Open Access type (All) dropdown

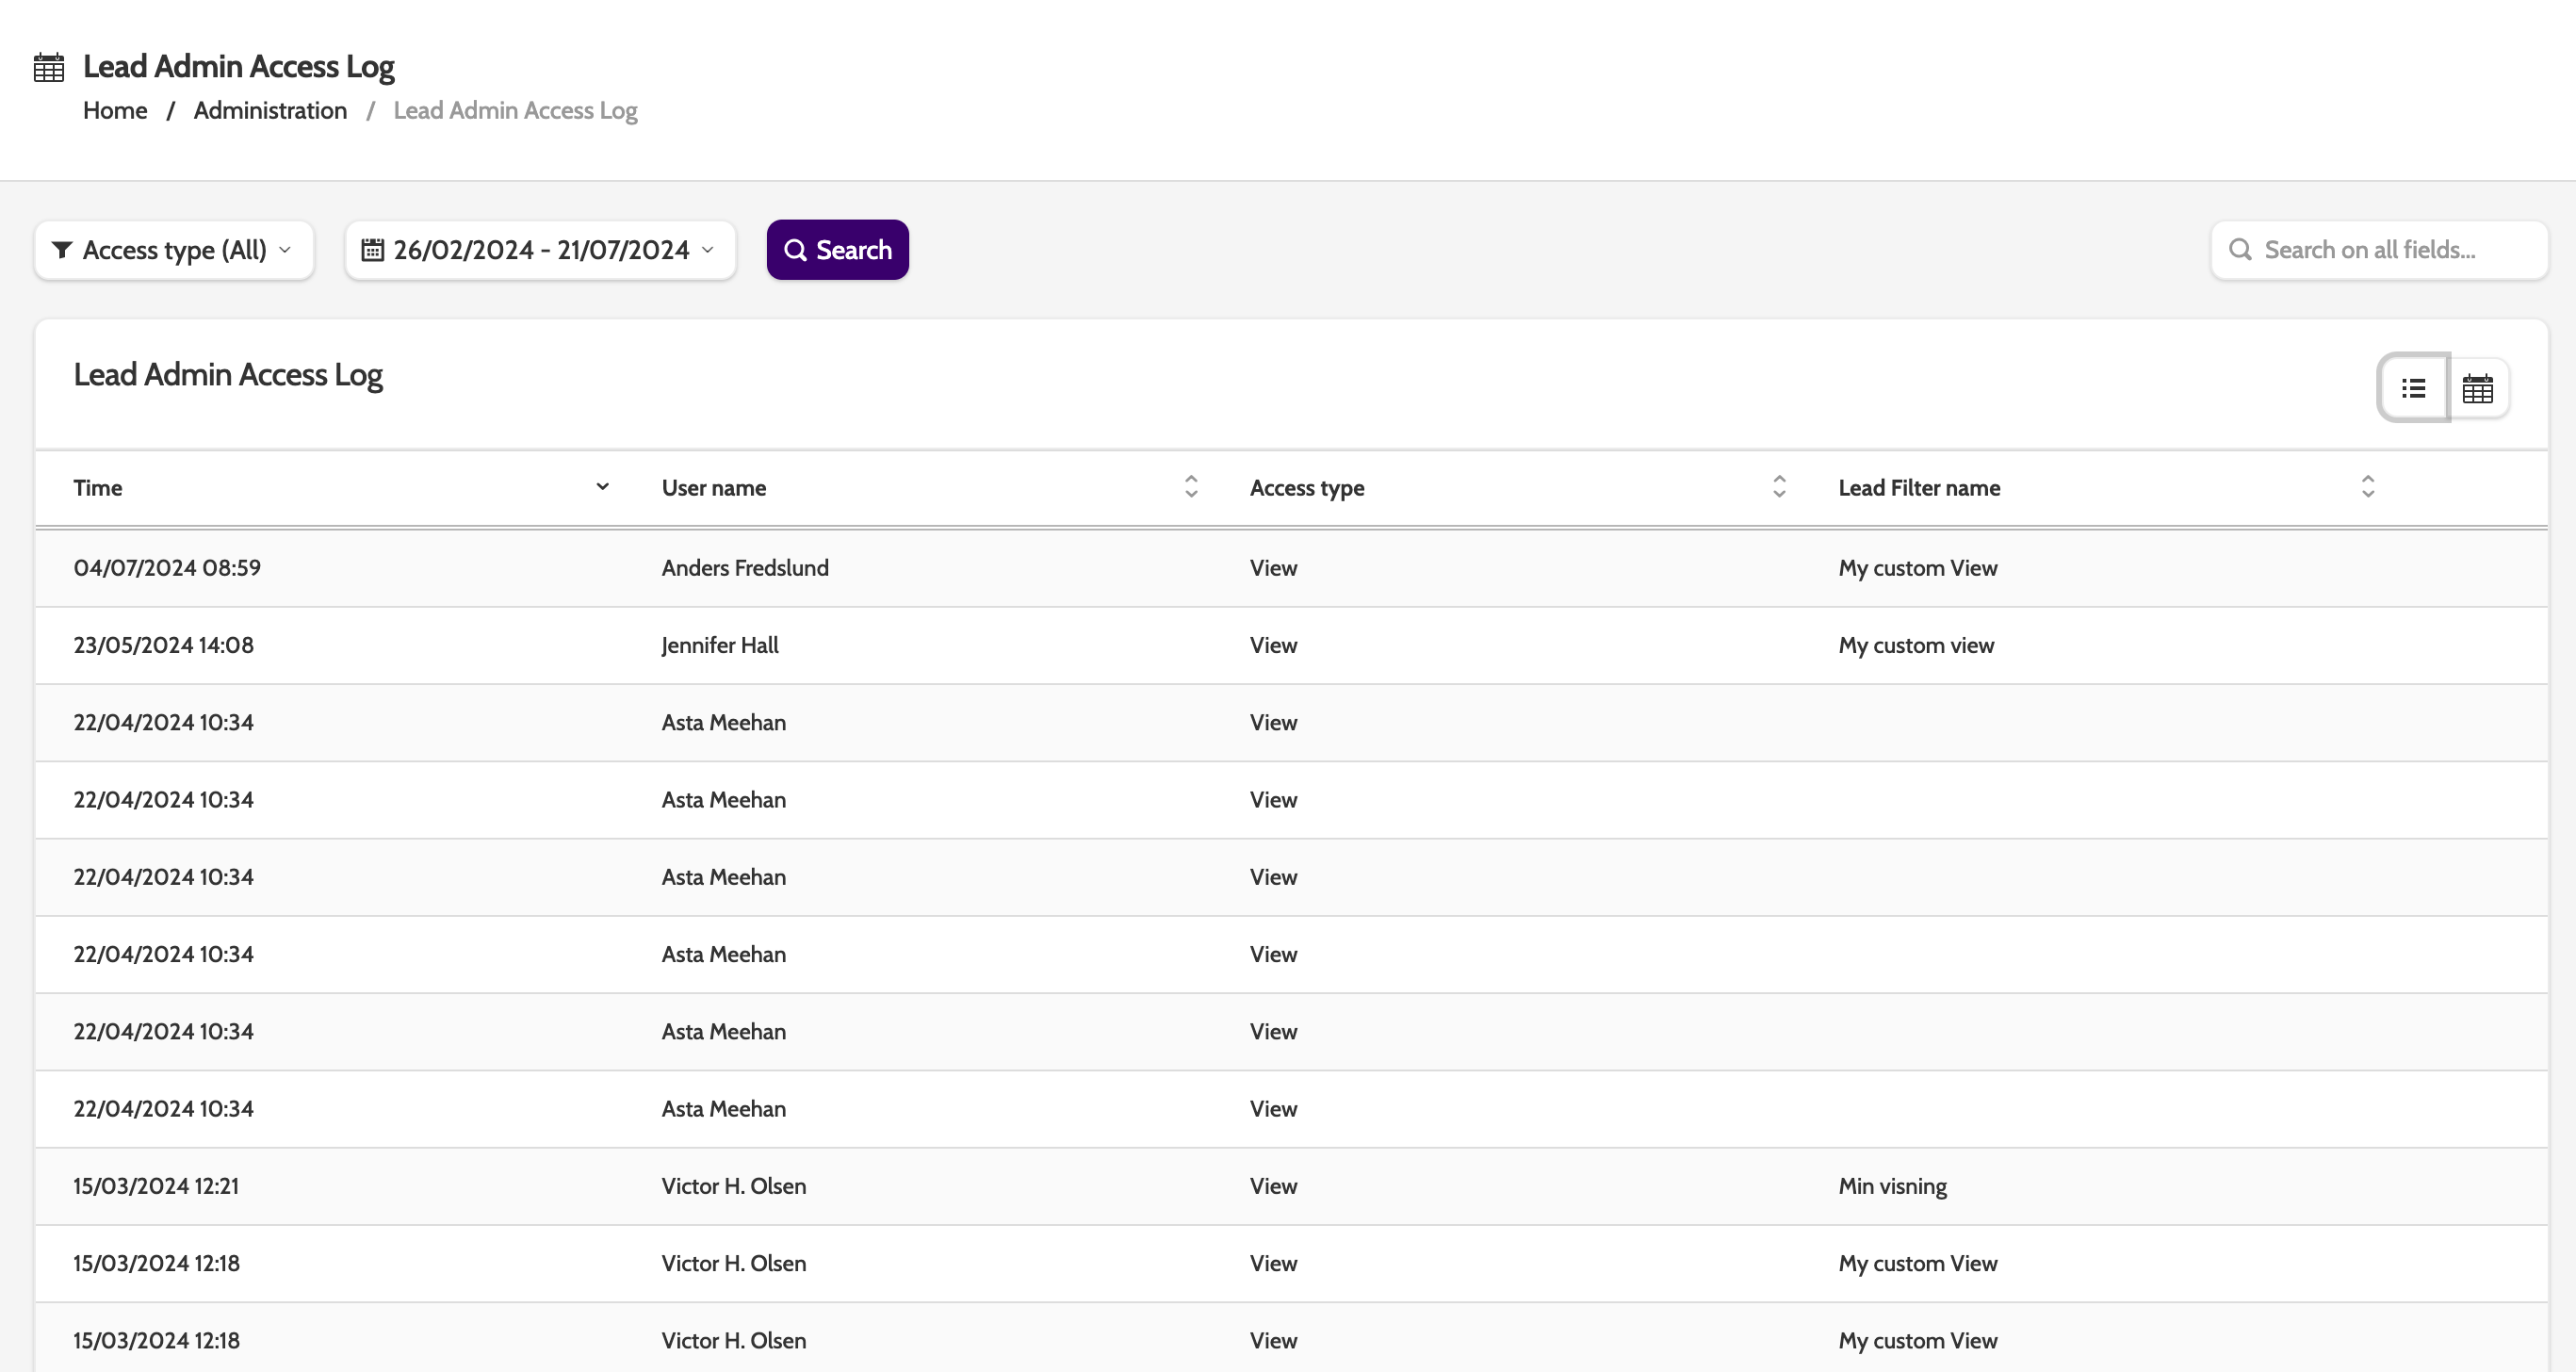click(174, 250)
